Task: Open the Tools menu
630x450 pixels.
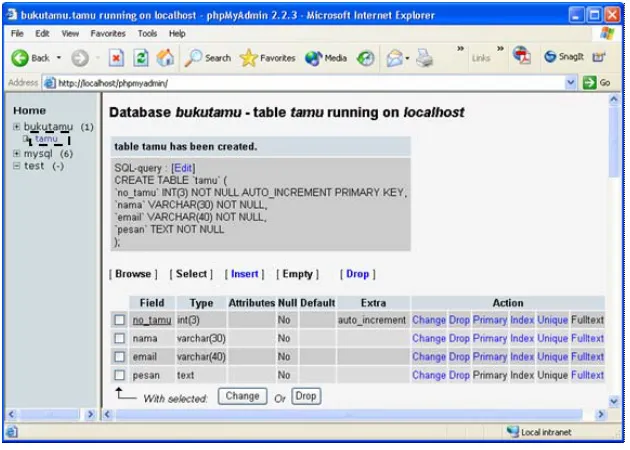Action: click(x=147, y=34)
